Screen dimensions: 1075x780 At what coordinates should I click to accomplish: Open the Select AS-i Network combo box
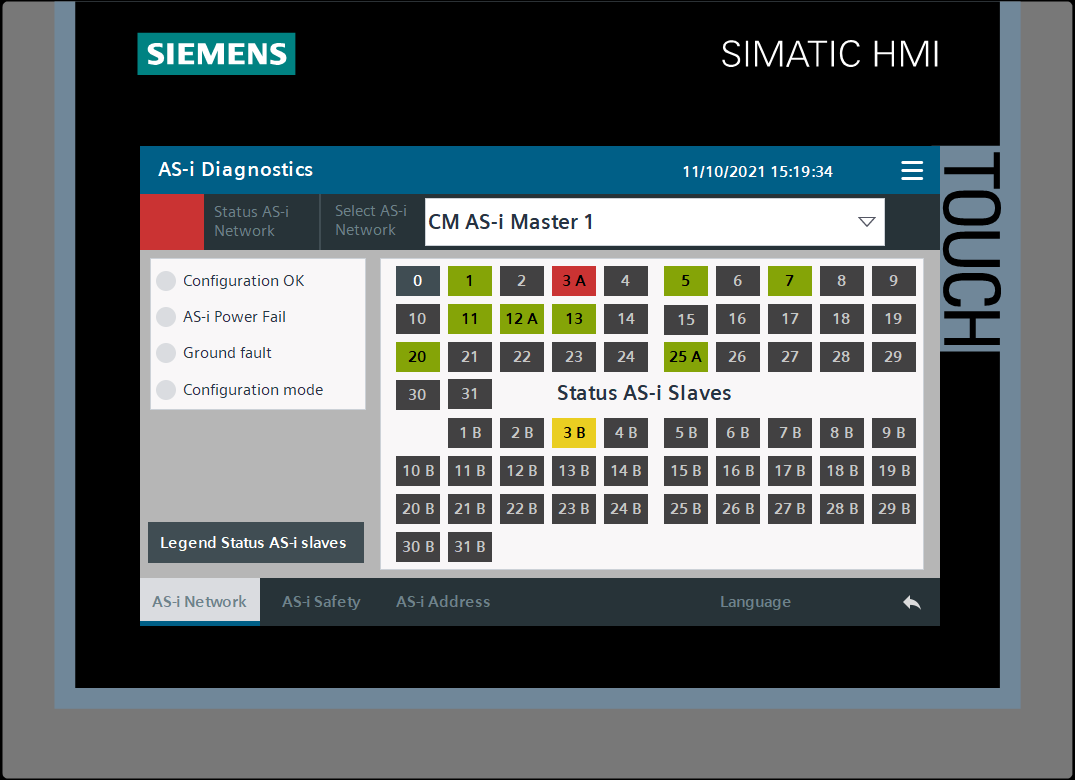(654, 221)
